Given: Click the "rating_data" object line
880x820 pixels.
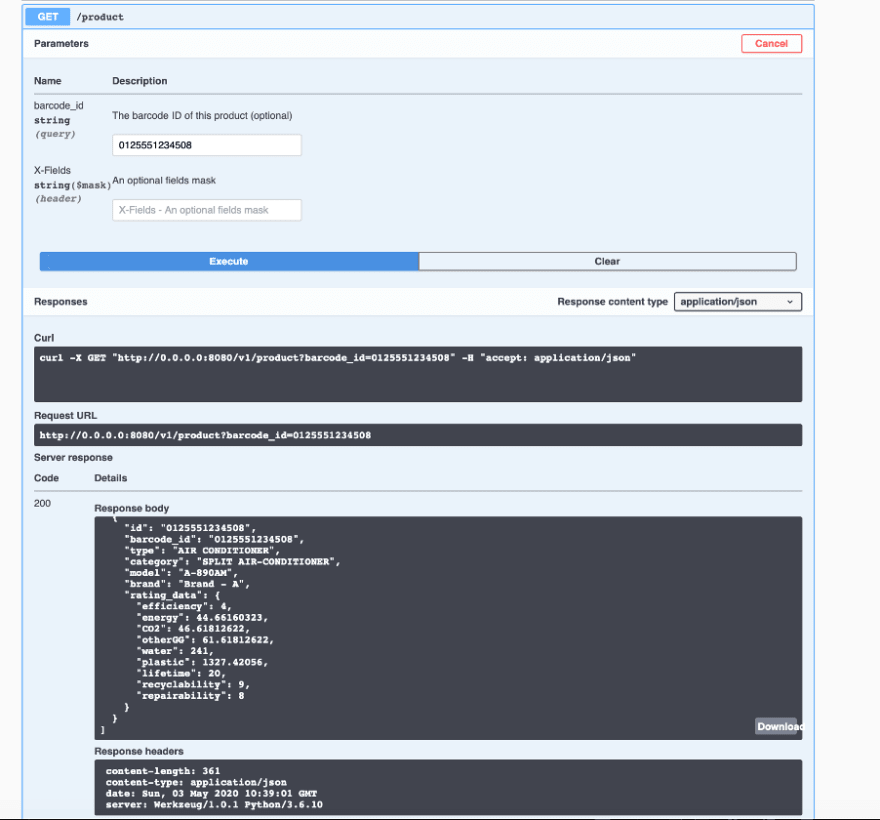Looking at the screenshot, I should point(172,595).
